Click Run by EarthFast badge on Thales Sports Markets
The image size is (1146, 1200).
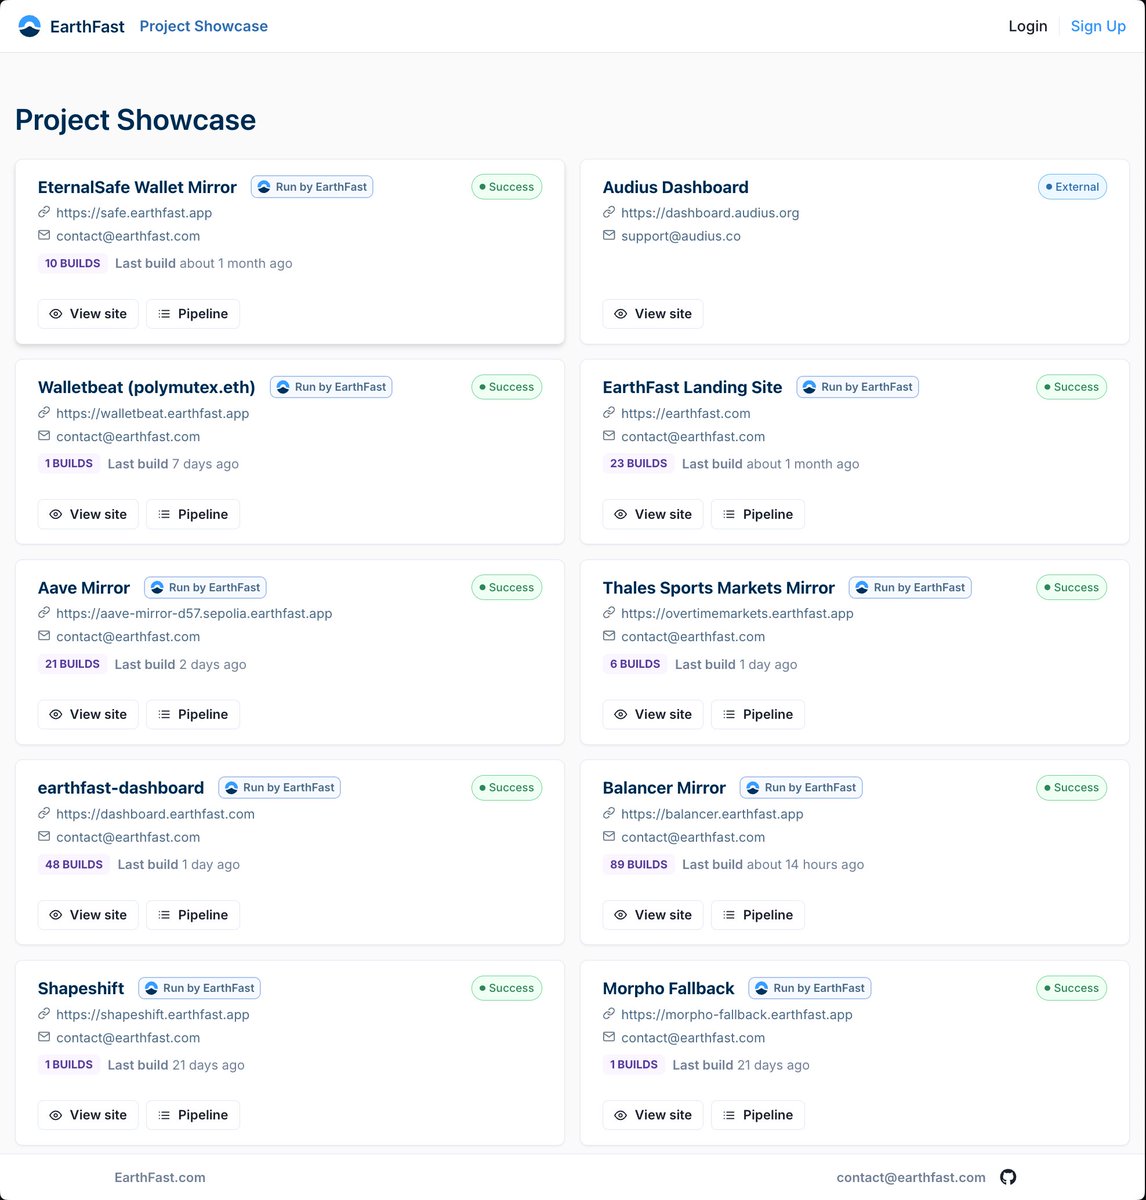click(910, 588)
